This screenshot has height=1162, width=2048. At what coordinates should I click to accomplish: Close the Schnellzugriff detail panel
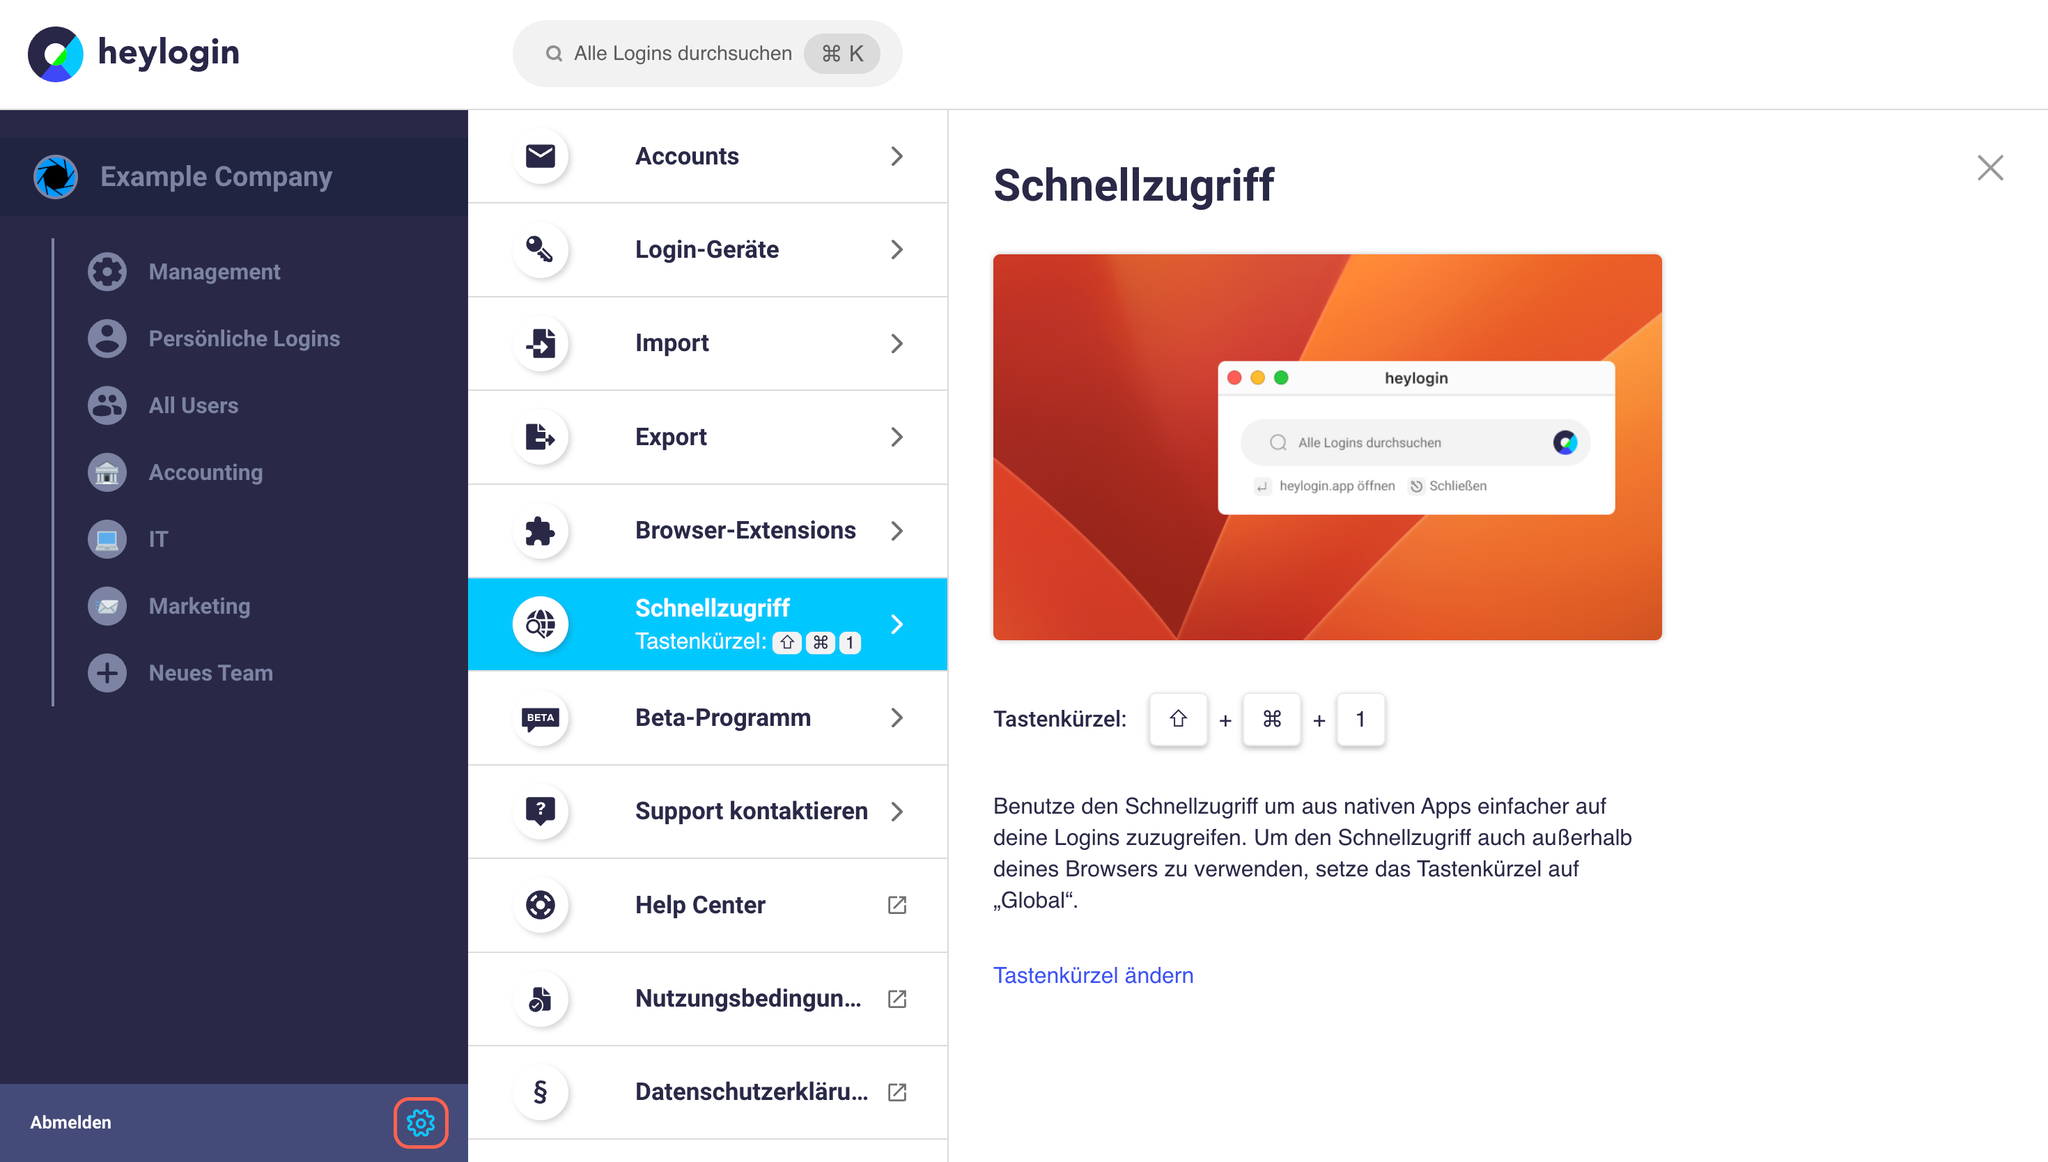(1990, 168)
